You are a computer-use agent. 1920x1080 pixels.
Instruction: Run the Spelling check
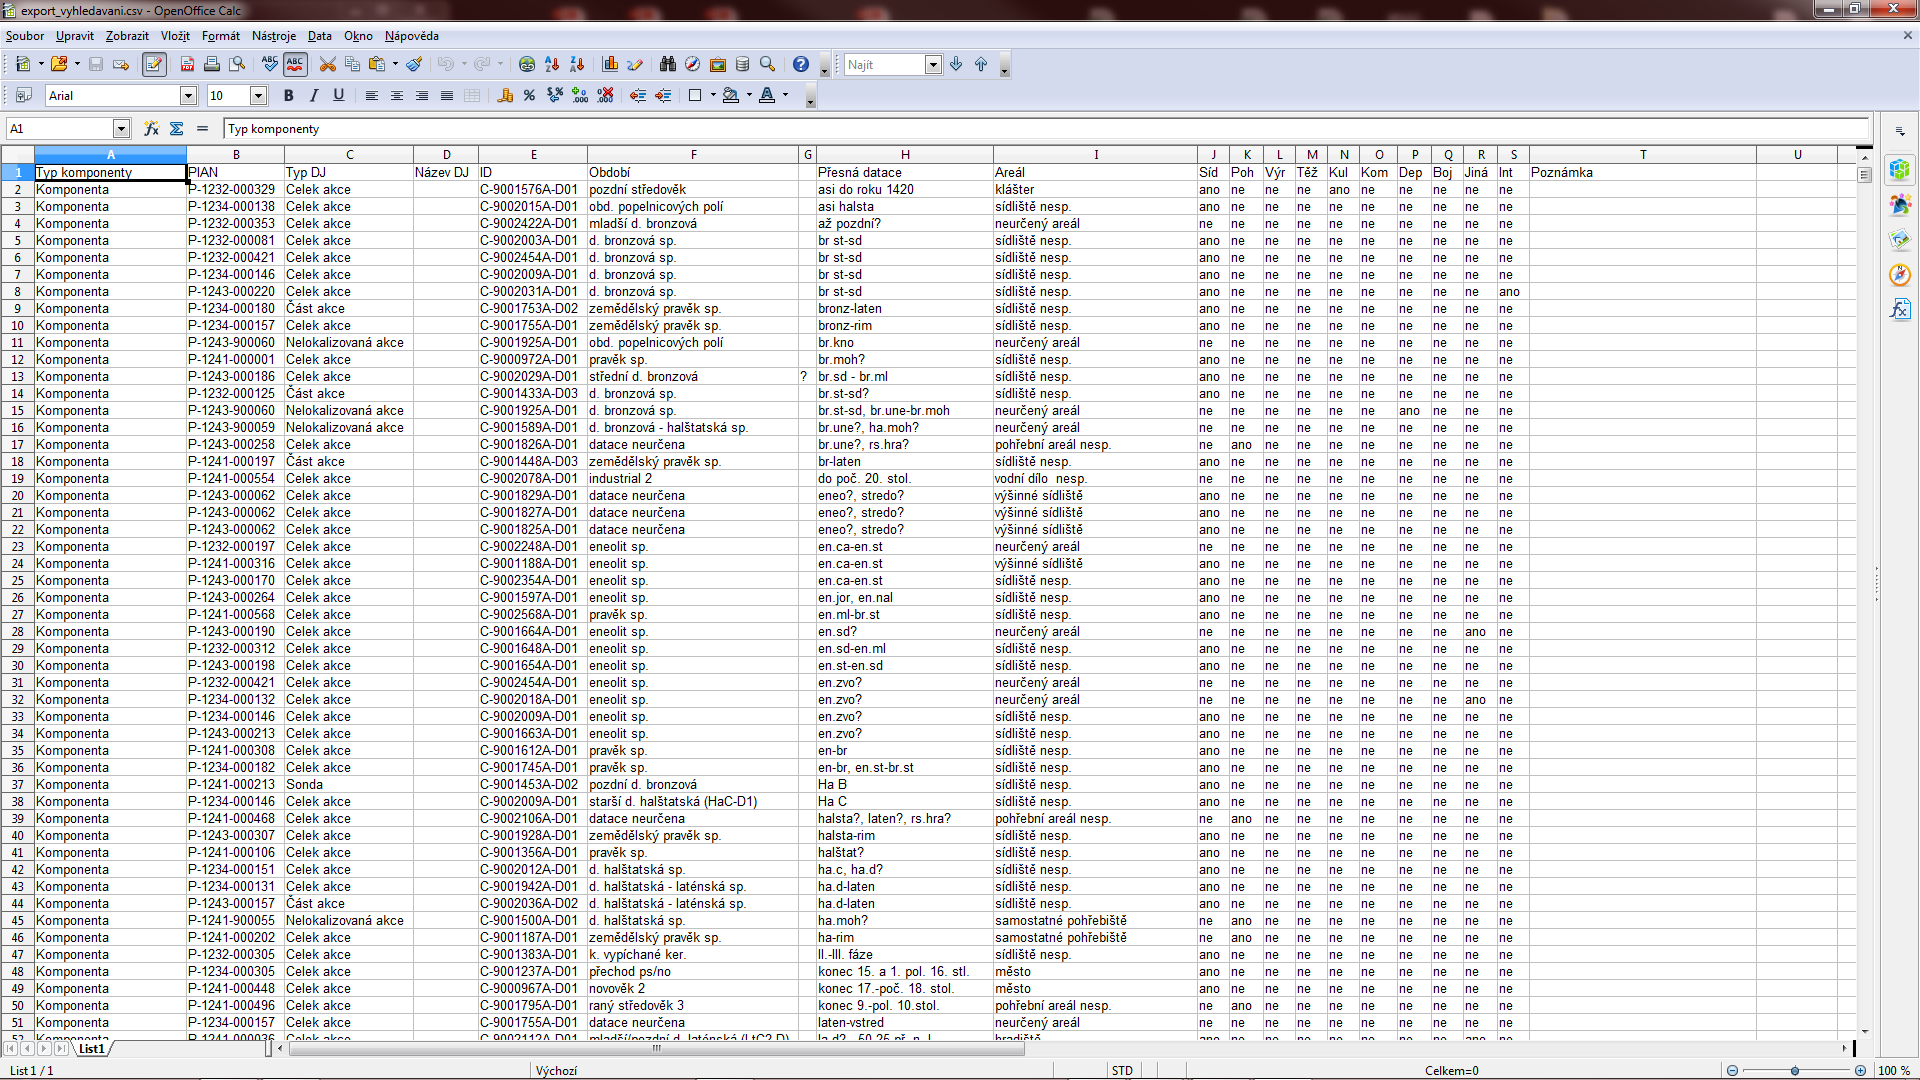click(x=270, y=64)
